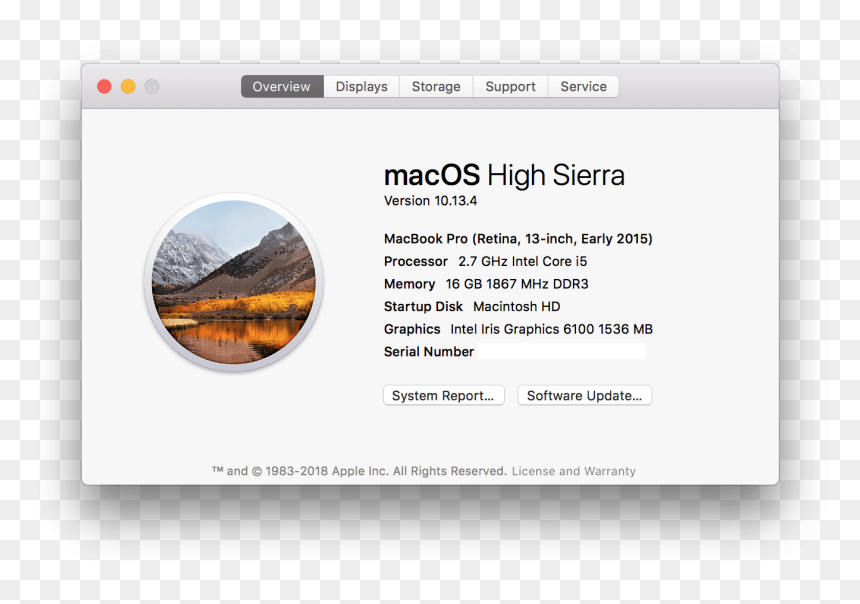
Task: Click the Processor 2.7 GHz Intel Core i5 line
Action: [x=485, y=262]
